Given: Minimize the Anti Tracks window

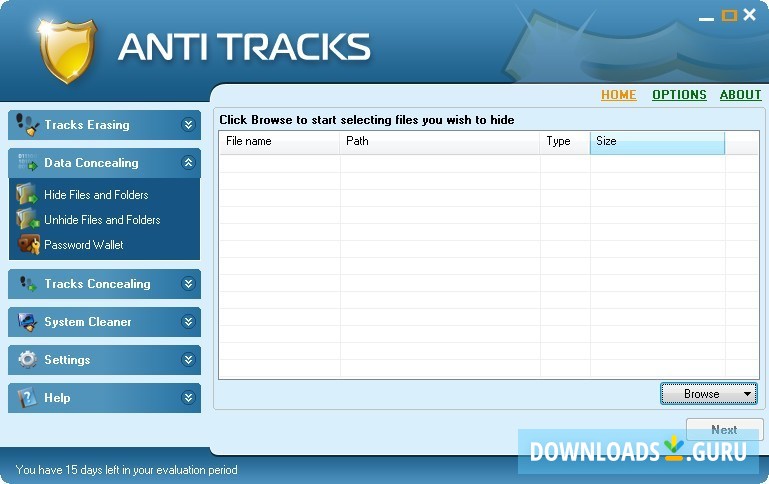Looking at the screenshot, I should pyautogui.click(x=706, y=19).
